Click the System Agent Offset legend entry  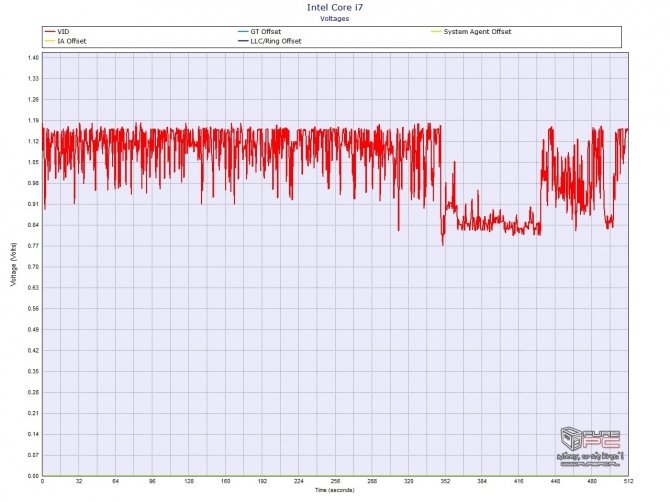471,32
